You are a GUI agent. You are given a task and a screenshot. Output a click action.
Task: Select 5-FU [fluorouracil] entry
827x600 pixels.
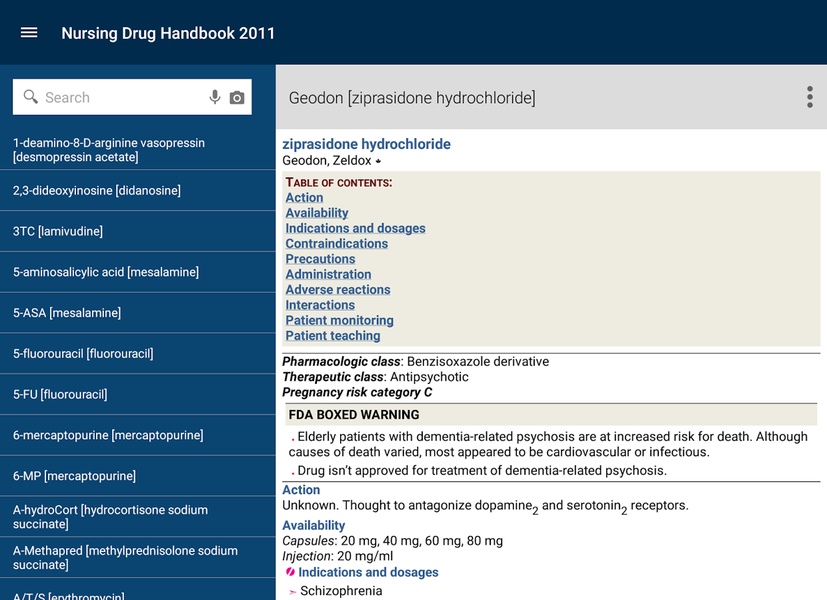(138, 394)
